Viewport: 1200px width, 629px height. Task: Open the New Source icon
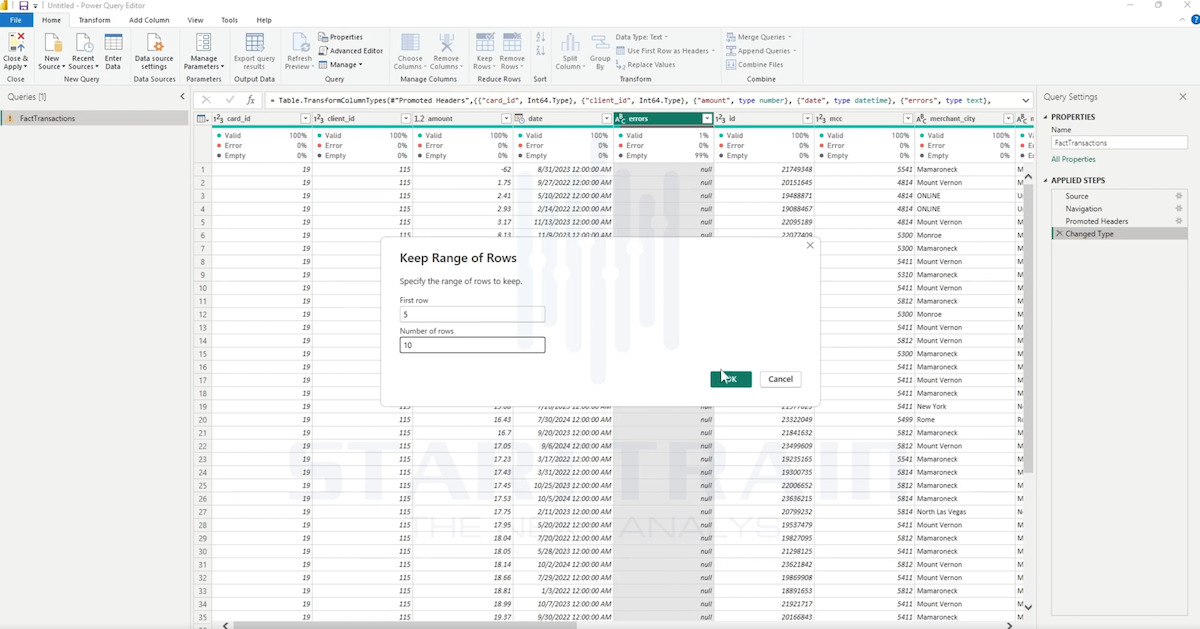(52, 43)
